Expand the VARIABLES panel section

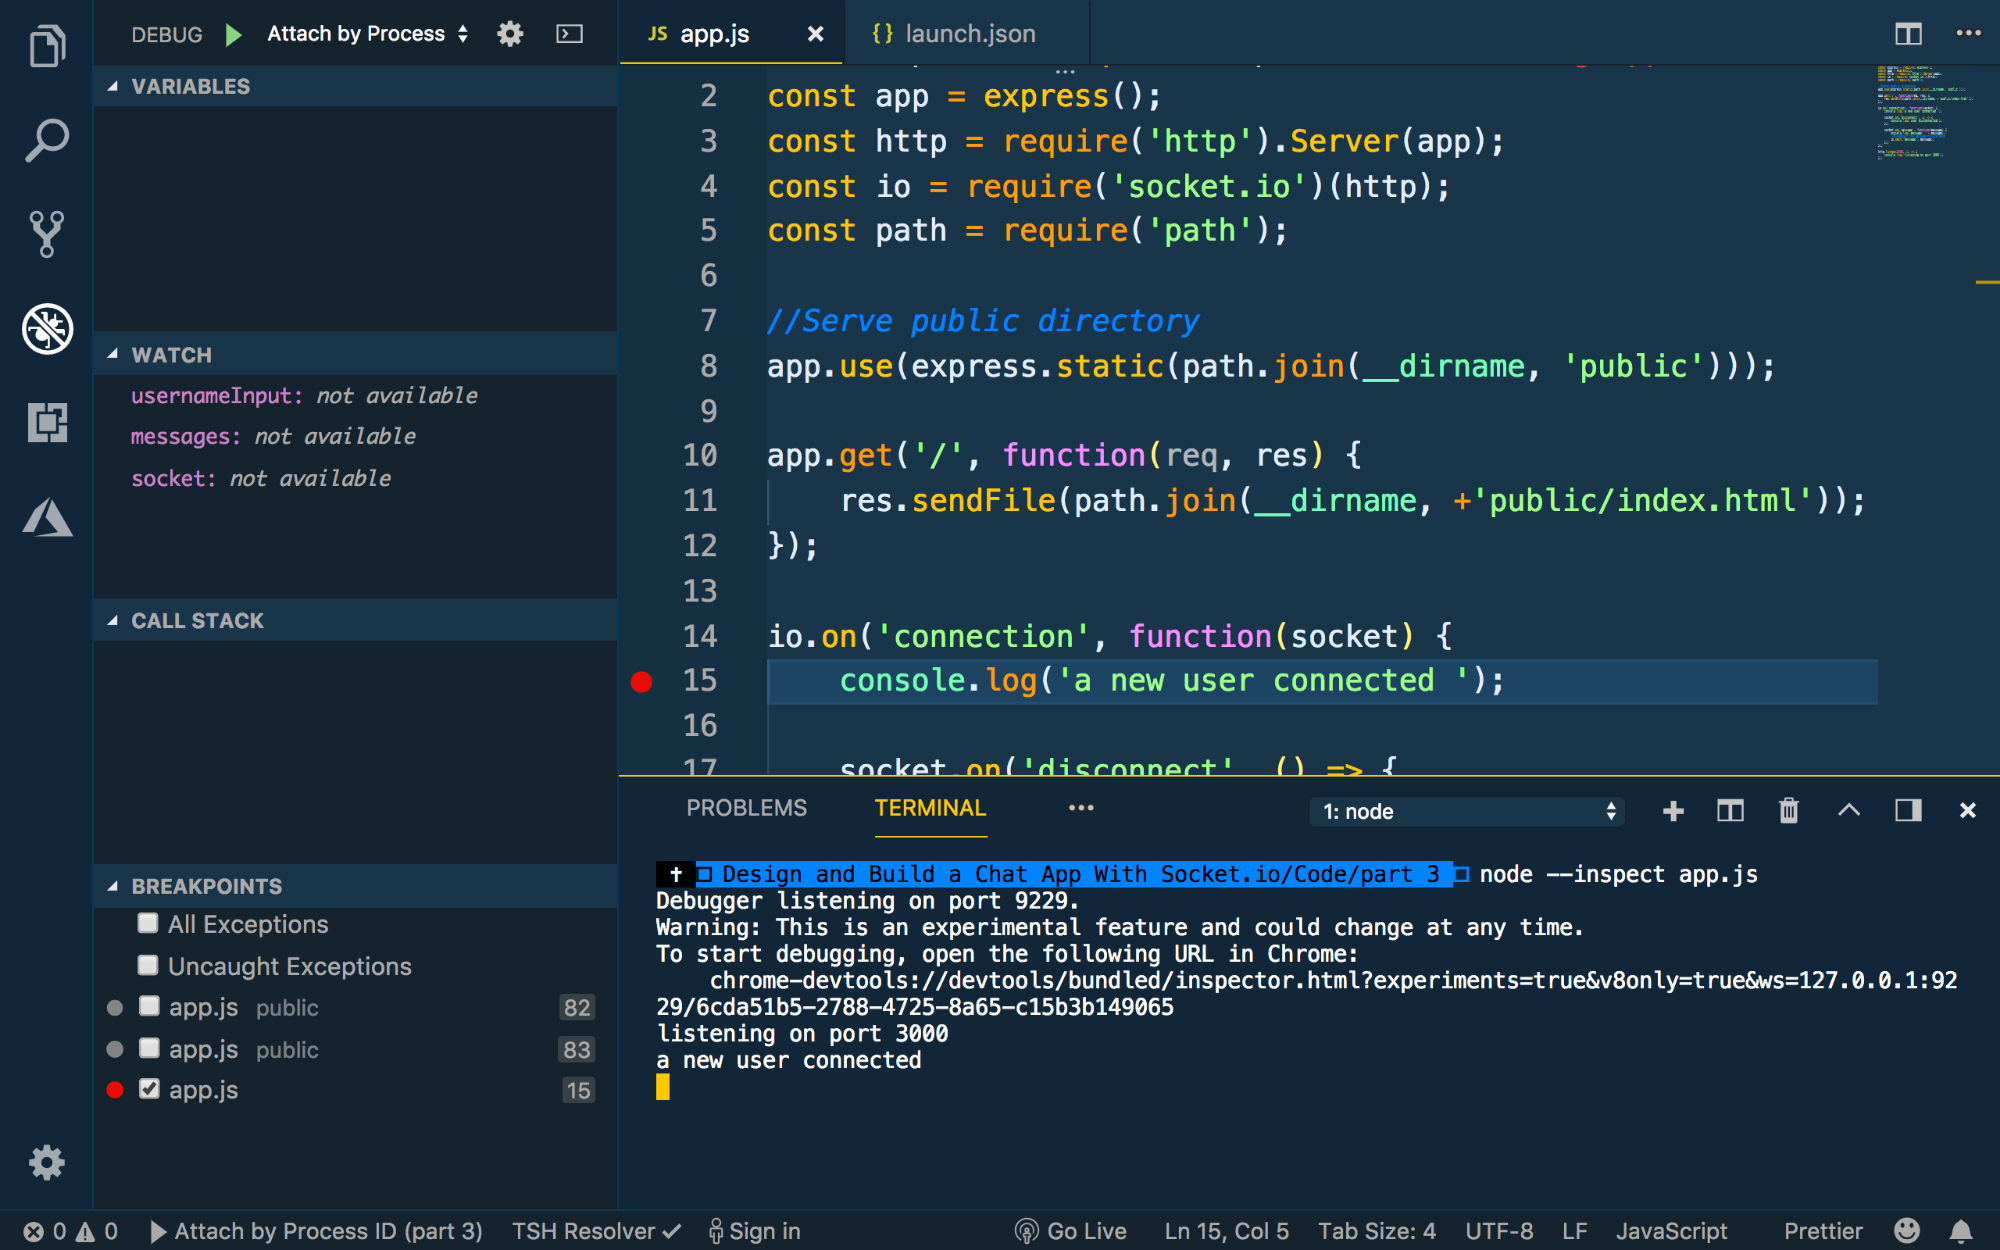189,86
